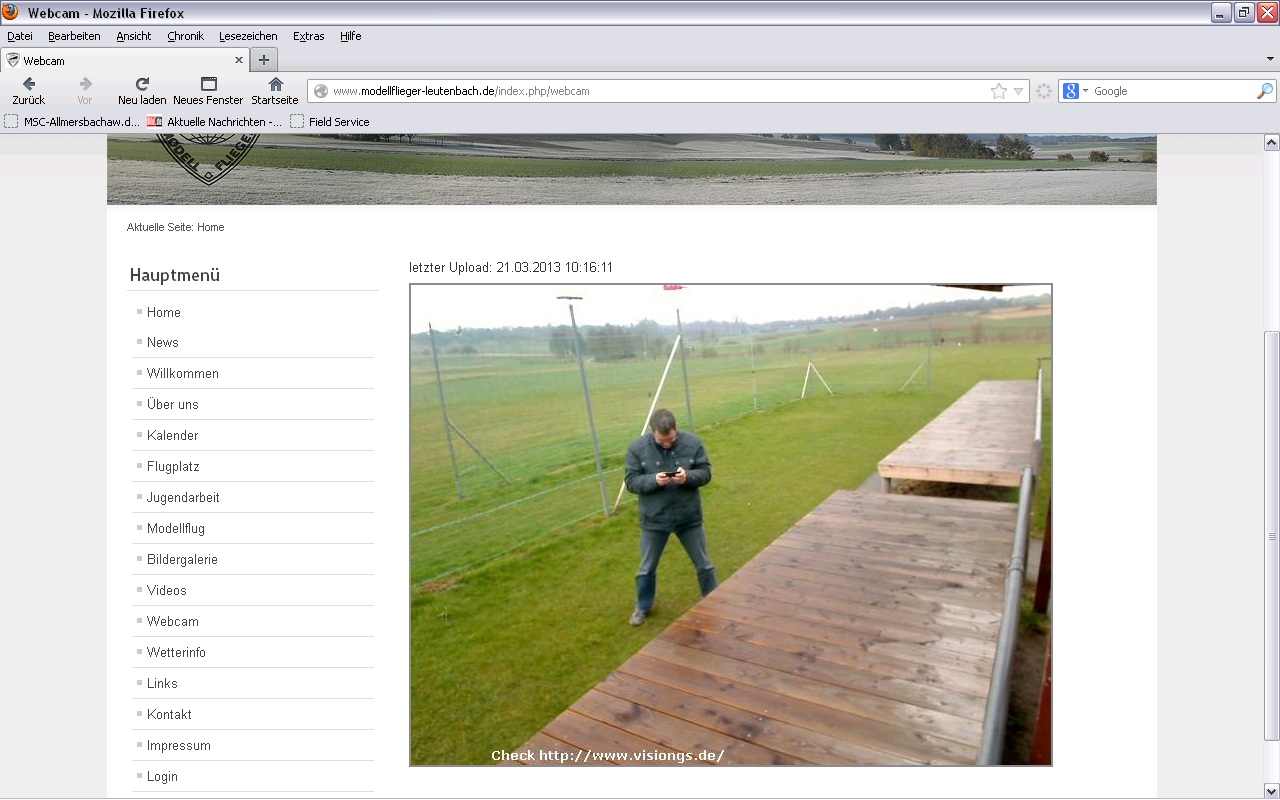Image resolution: width=1280 pixels, height=800 pixels.
Task: Click the search magnifier icon in search box
Action: (1265, 91)
